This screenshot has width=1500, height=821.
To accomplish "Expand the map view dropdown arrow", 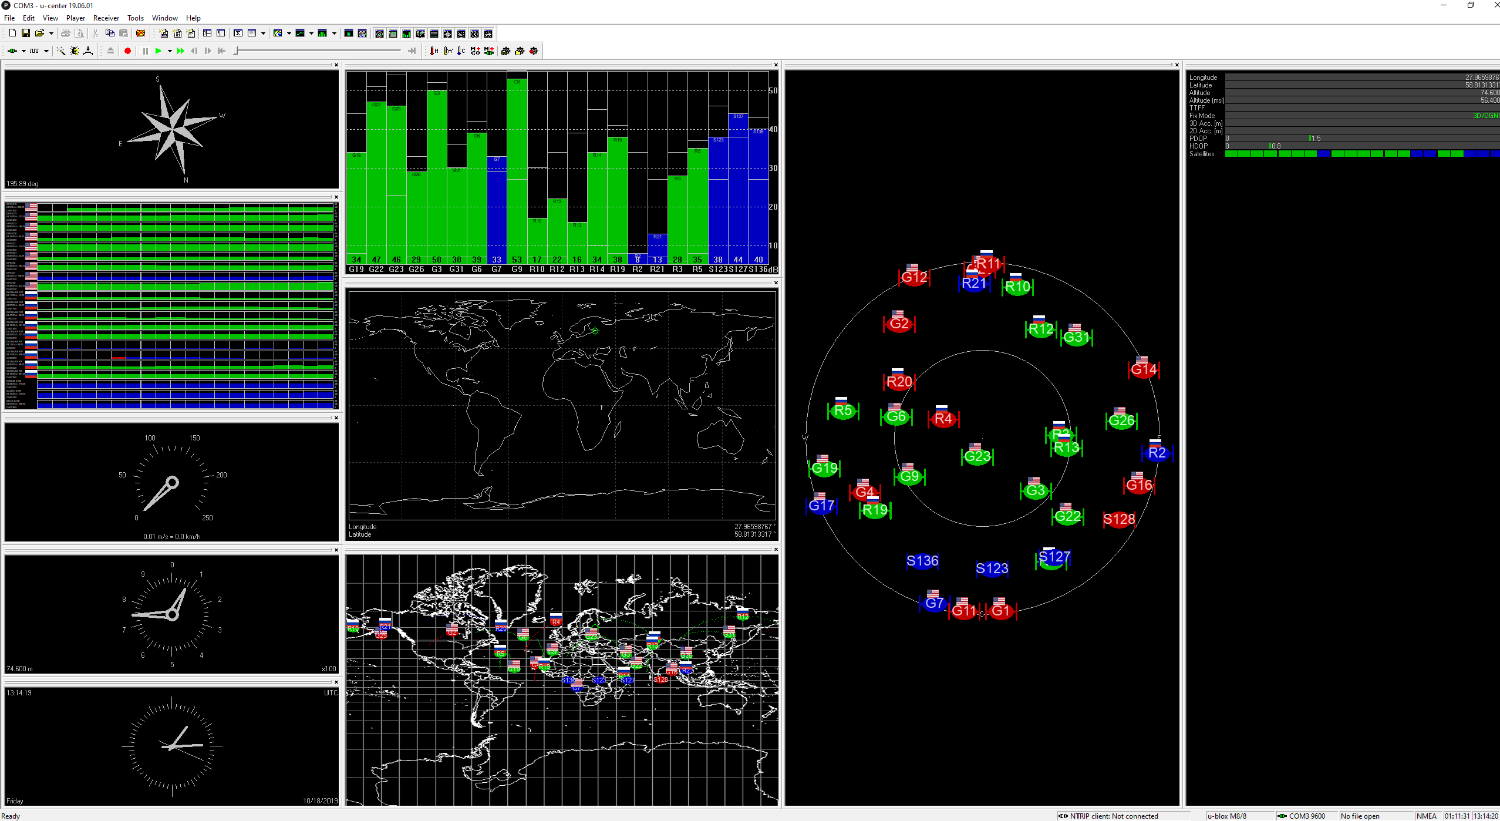I will click(289, 33).
